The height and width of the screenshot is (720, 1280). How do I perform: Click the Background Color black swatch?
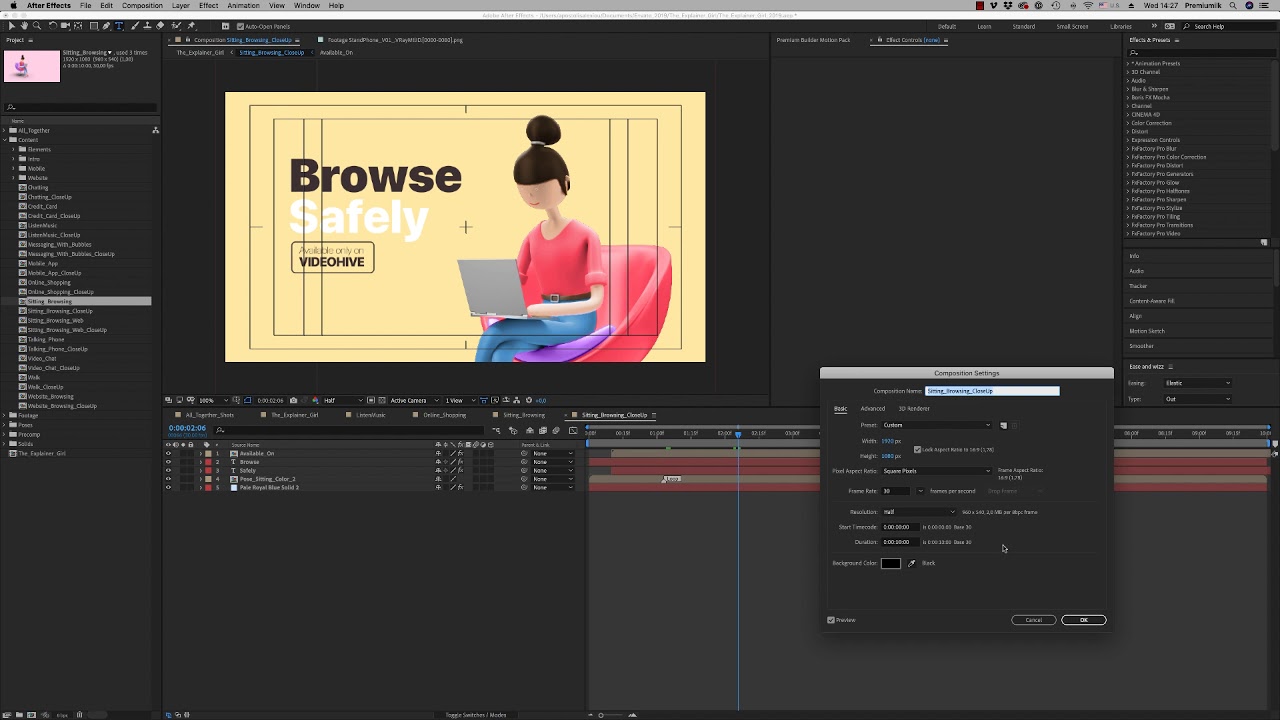(890, 563)
